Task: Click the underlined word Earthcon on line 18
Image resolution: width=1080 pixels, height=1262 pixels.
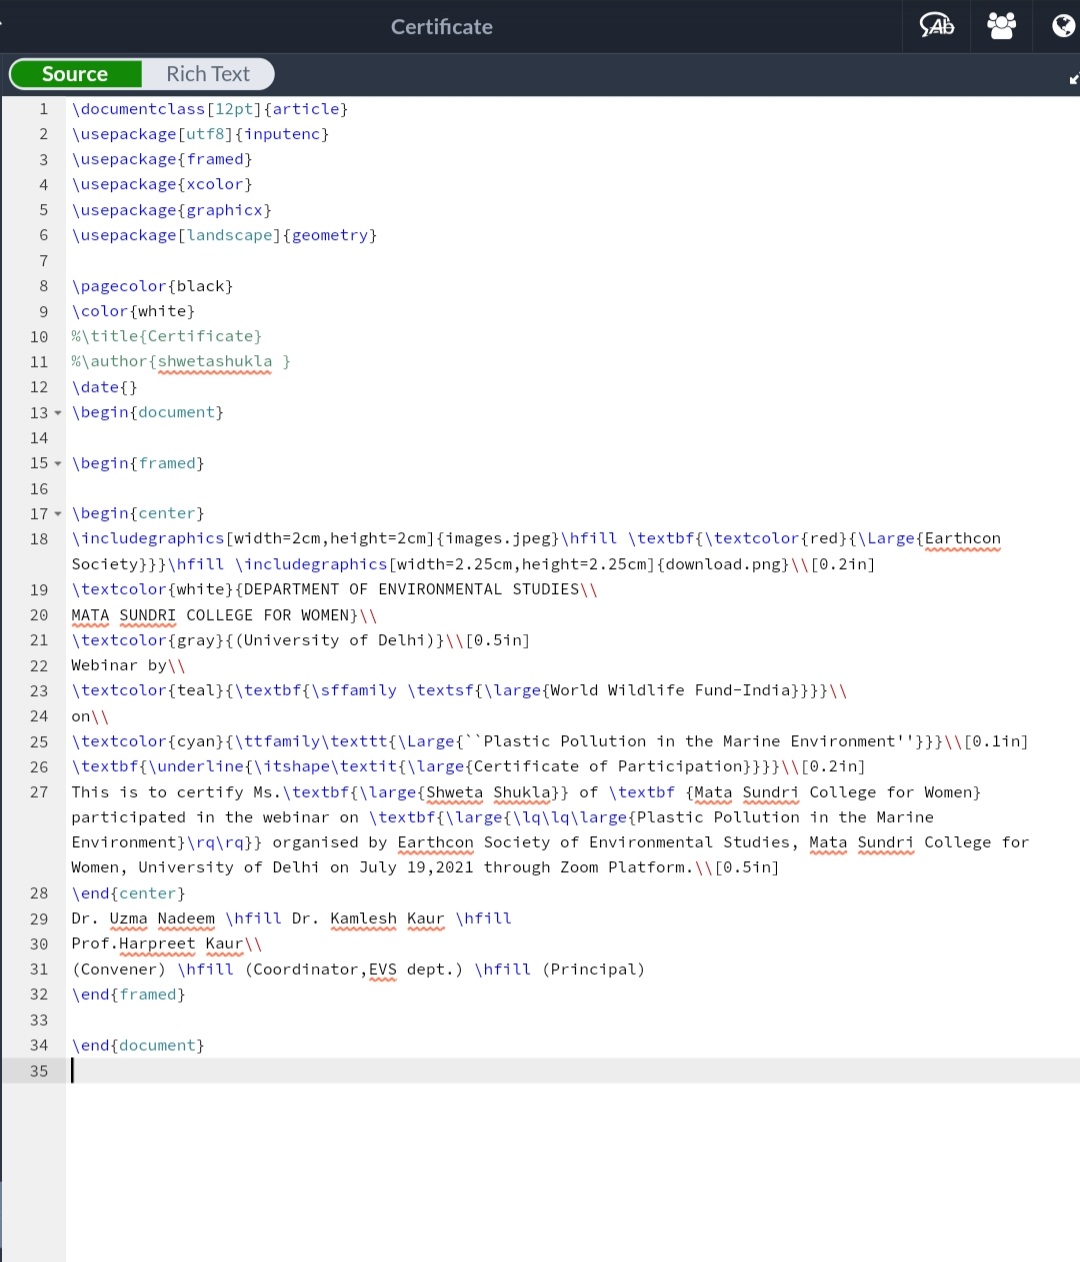Action: [963, 538]
